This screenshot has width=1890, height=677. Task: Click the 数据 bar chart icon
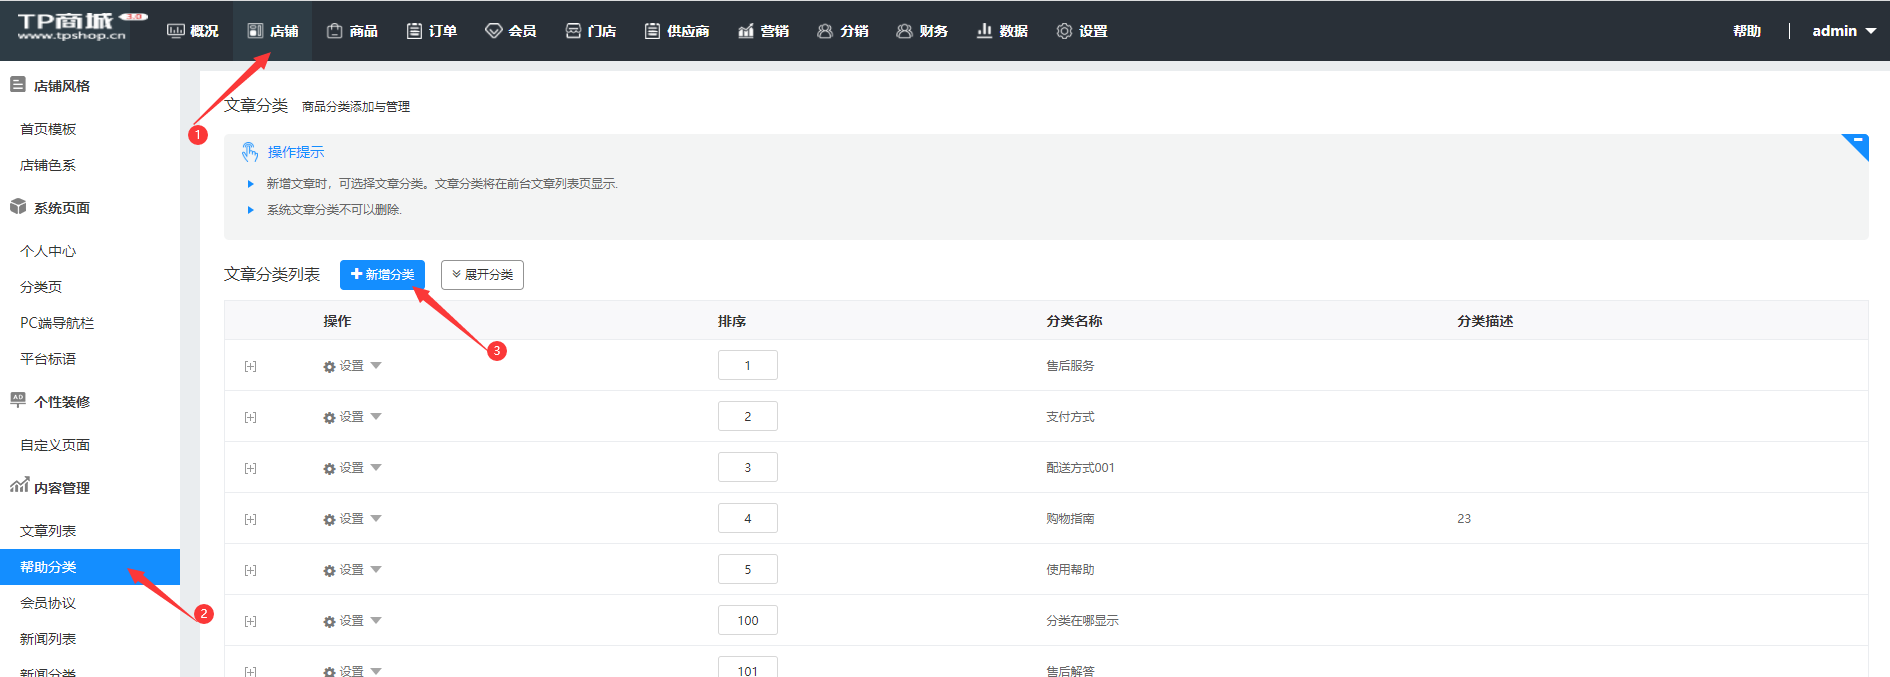click(x=984, y=31)
